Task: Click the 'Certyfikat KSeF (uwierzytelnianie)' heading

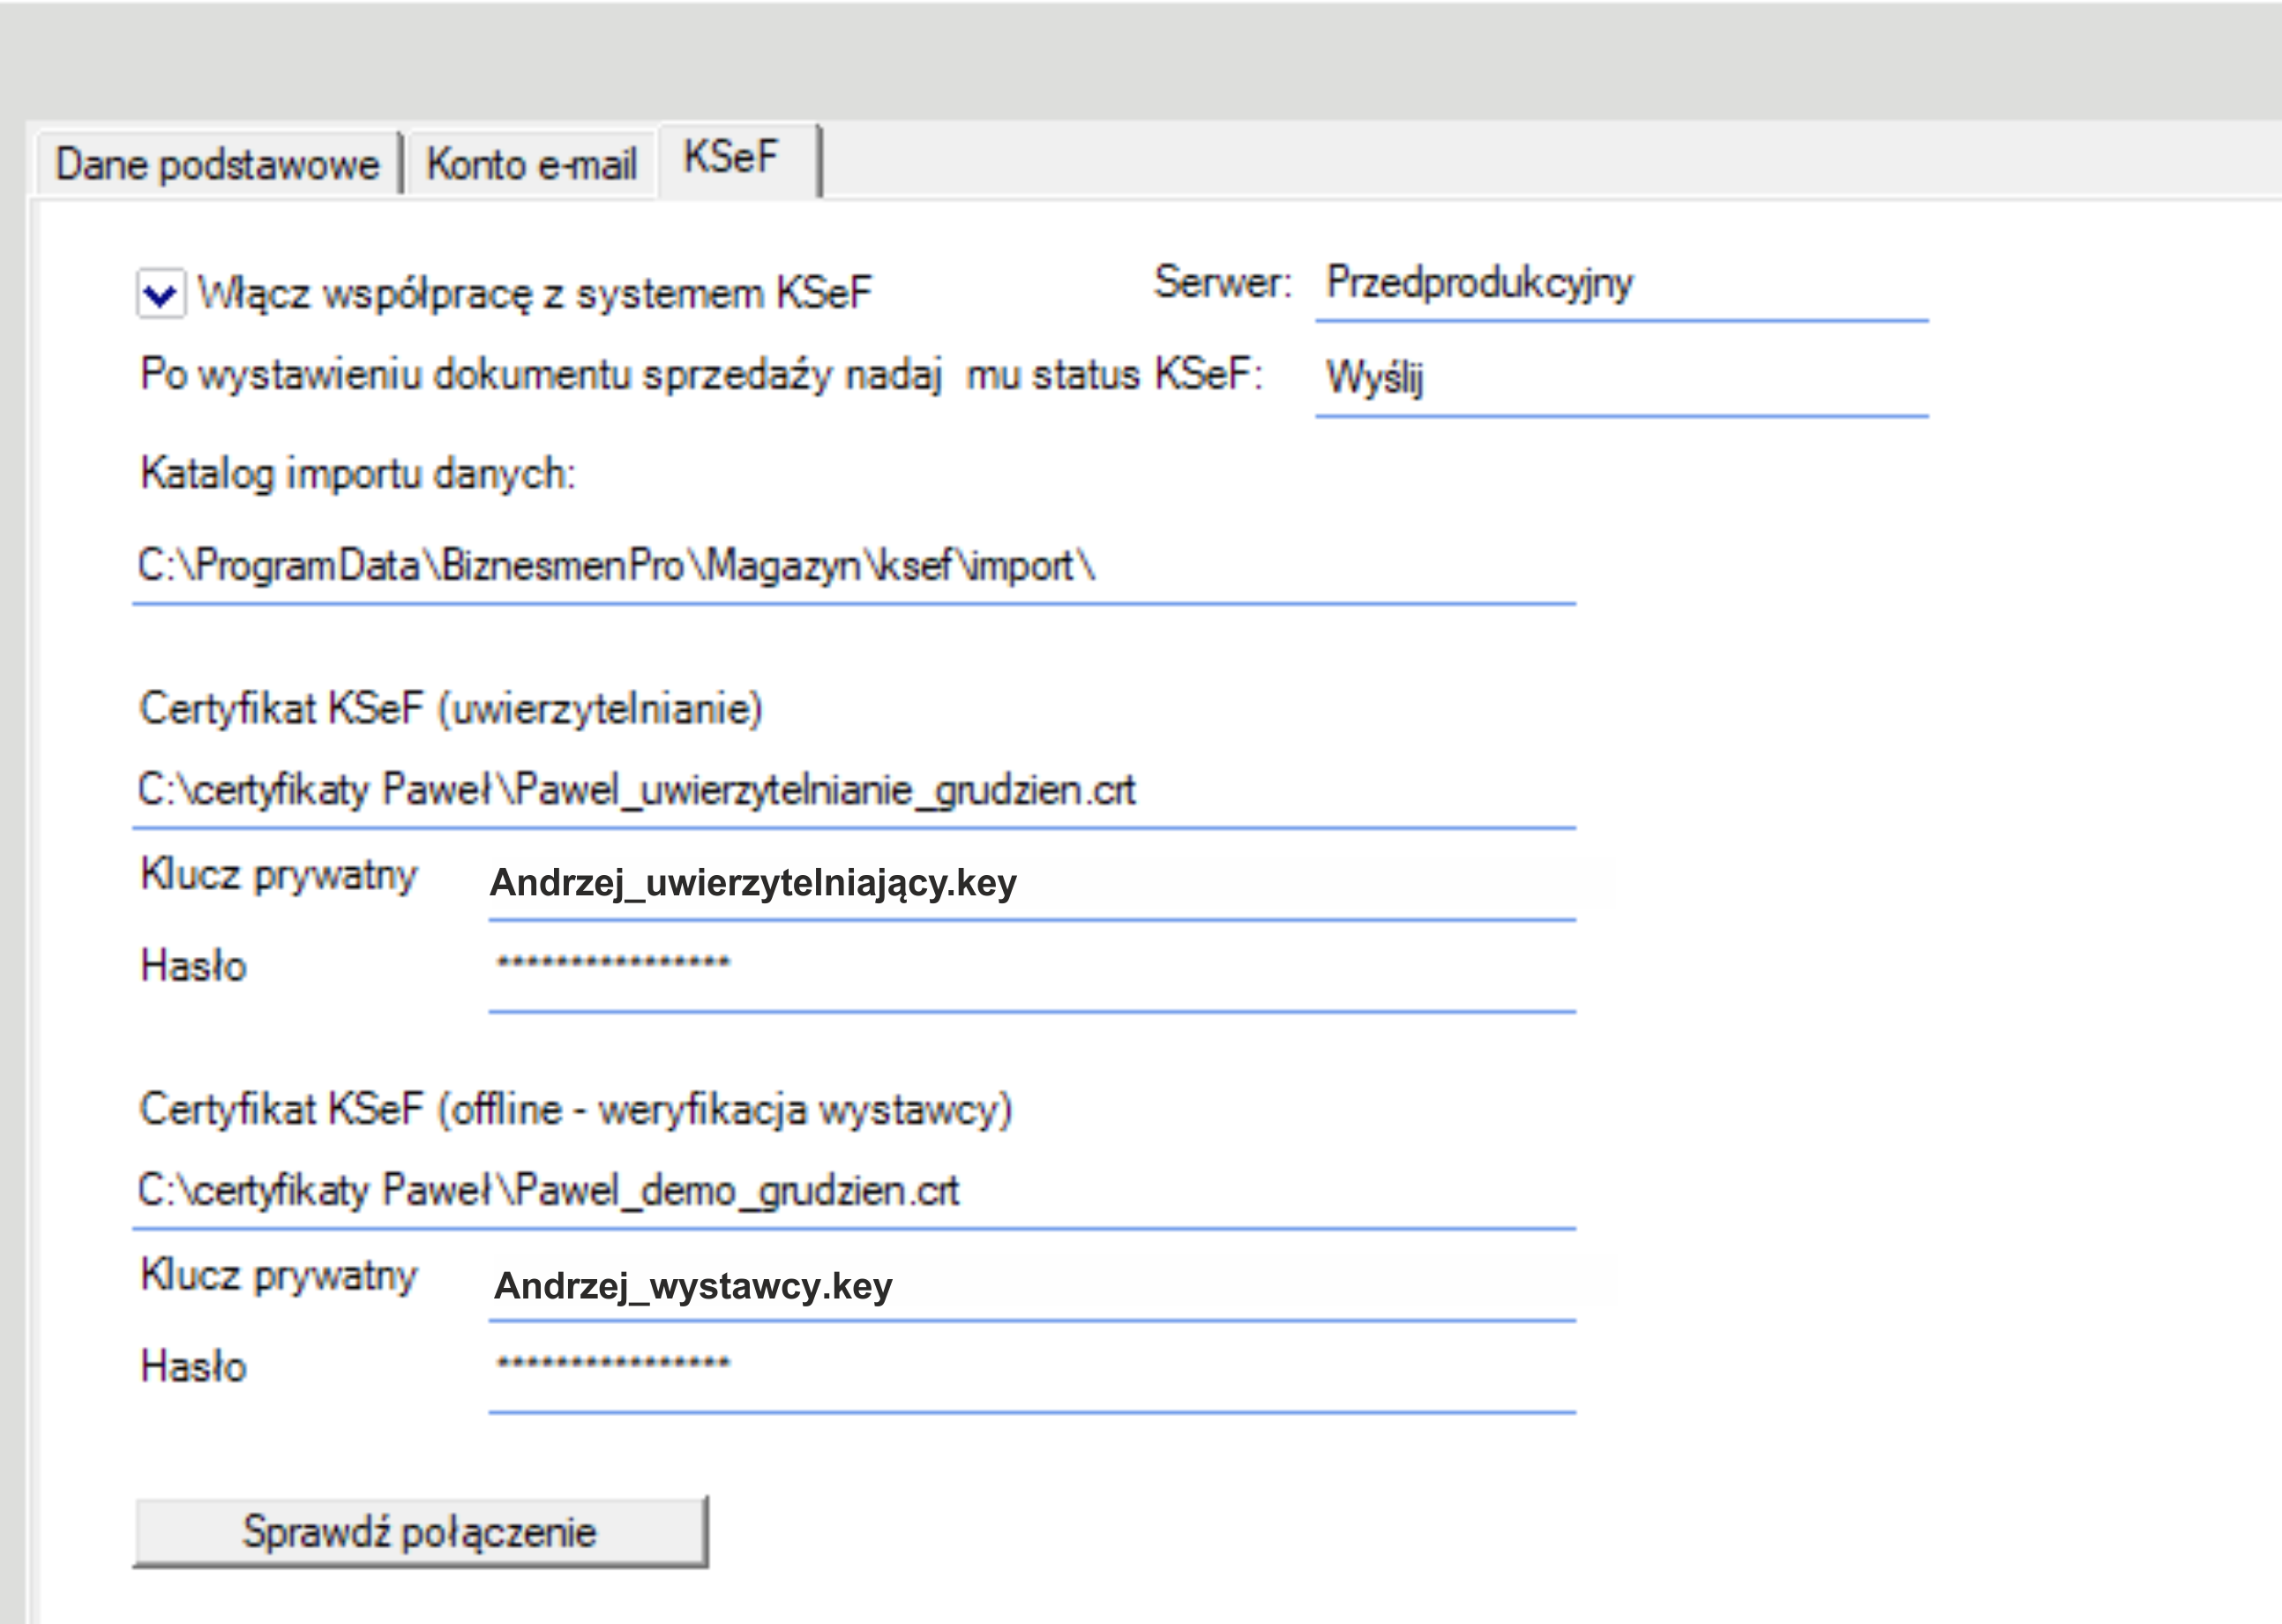Action: 451,709
